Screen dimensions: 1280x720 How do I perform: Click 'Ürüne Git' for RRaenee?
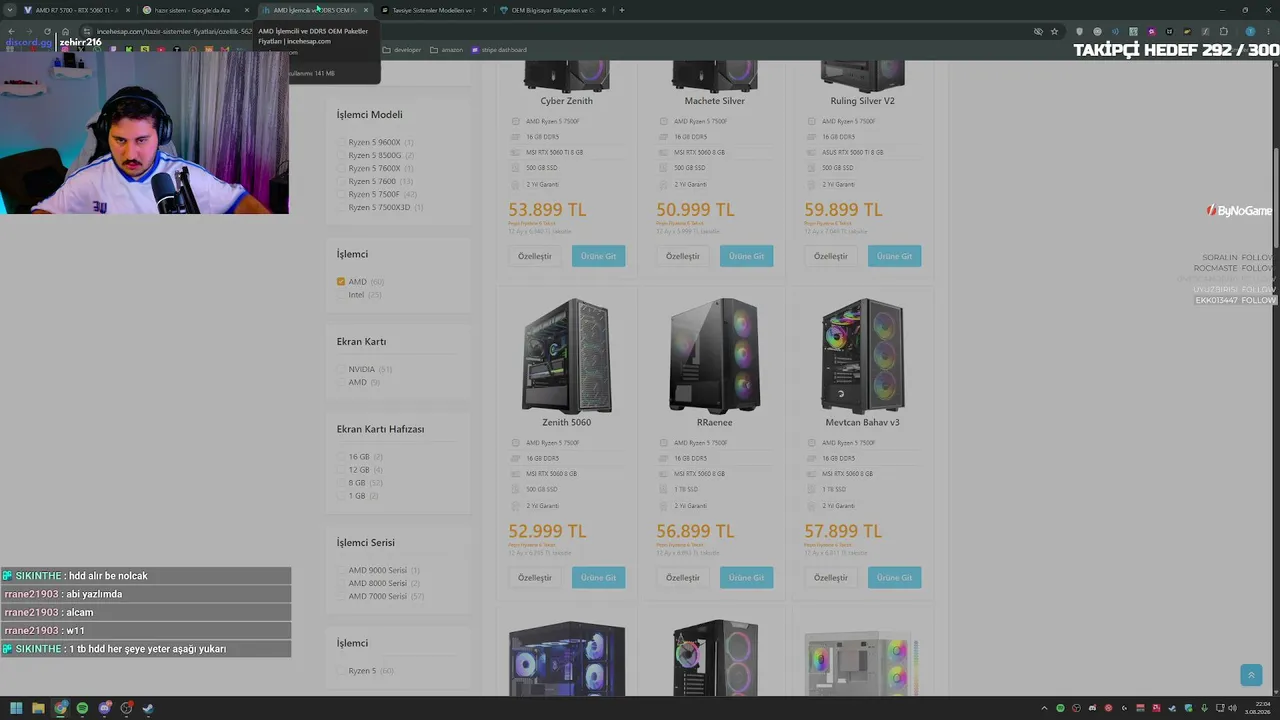coord(747,577)
